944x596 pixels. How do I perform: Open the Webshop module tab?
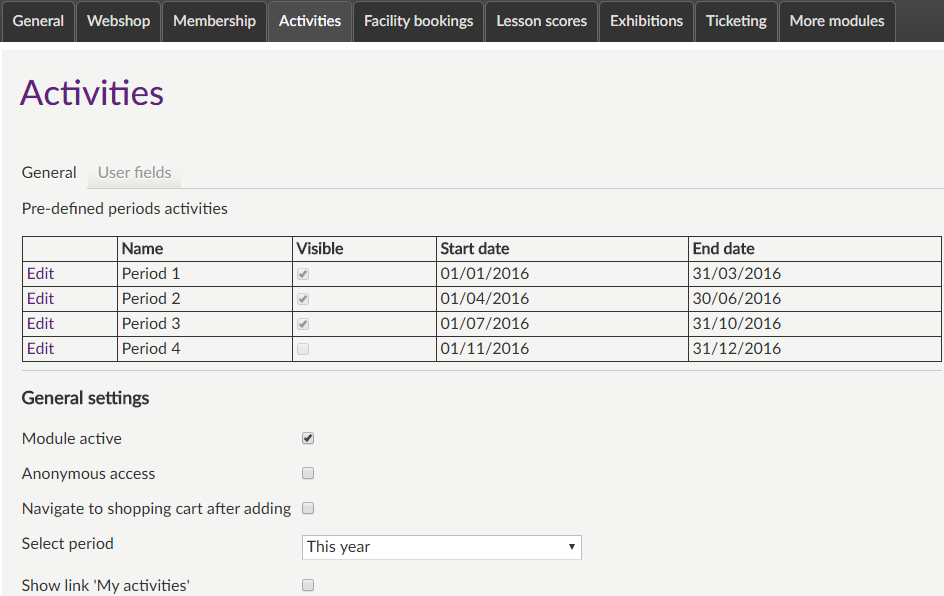coord(119,21)
